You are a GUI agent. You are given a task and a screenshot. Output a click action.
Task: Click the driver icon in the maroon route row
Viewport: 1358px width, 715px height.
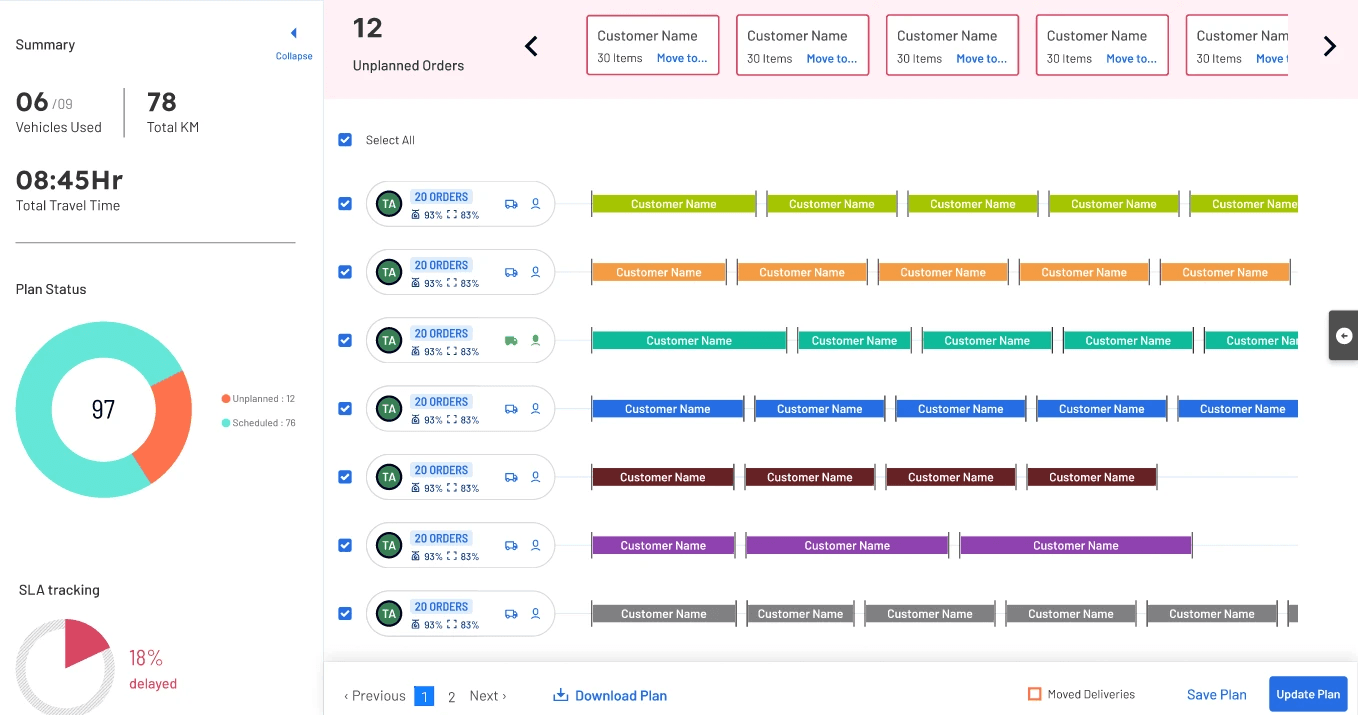[x=535, y=477]
